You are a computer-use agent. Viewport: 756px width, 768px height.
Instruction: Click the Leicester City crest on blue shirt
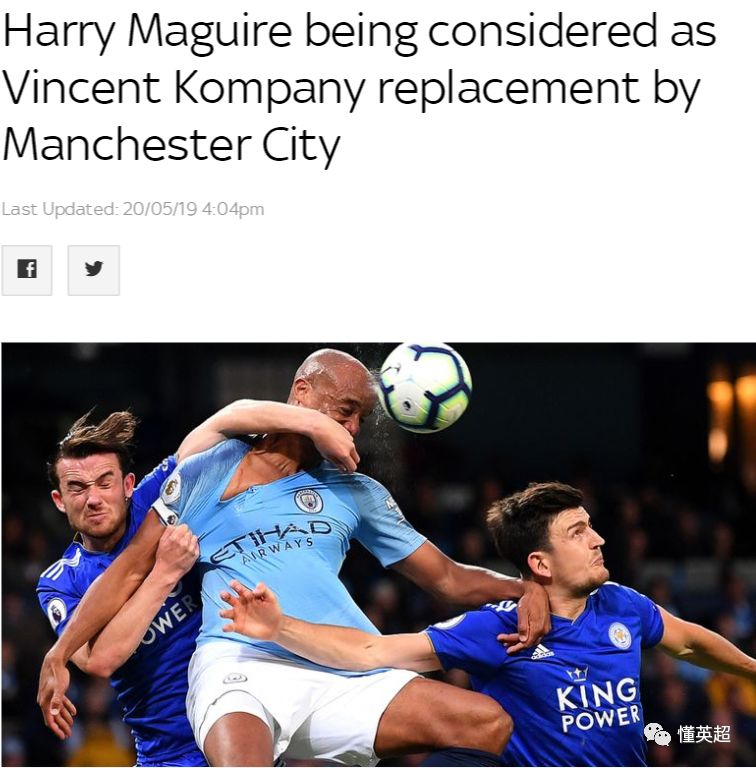click(619, 635)
